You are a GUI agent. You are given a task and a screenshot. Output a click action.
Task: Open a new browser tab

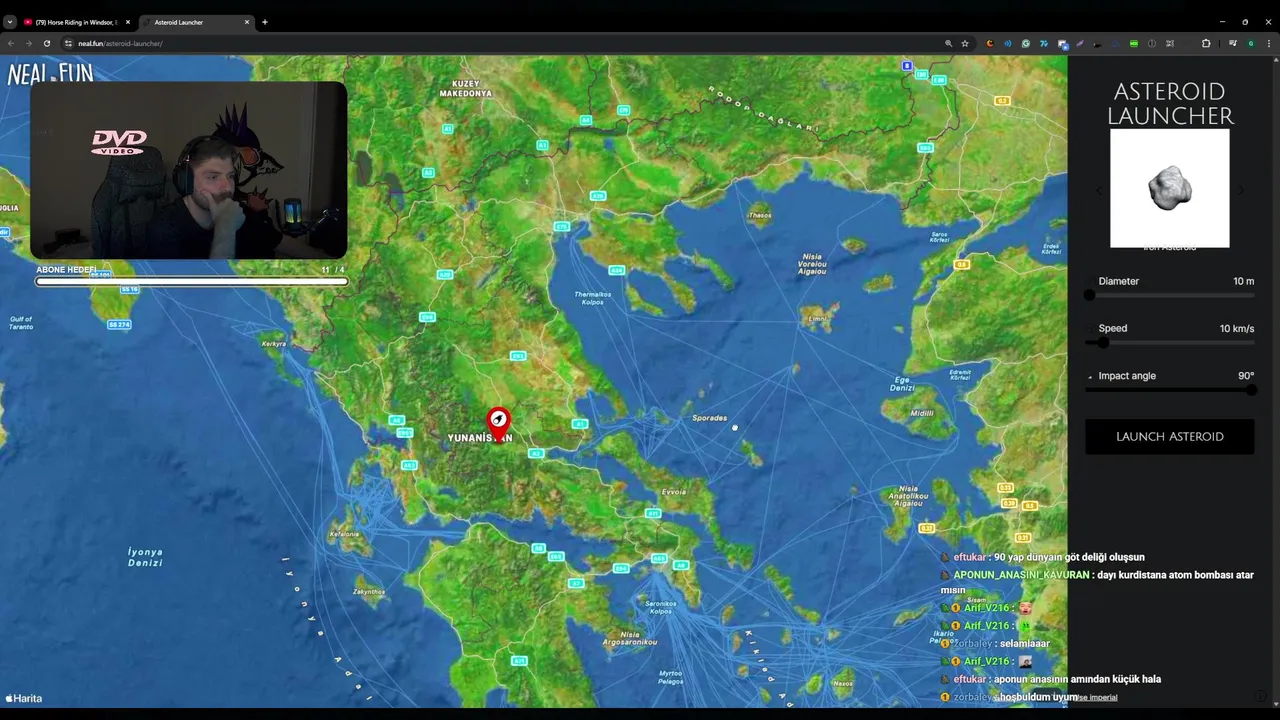264,22
